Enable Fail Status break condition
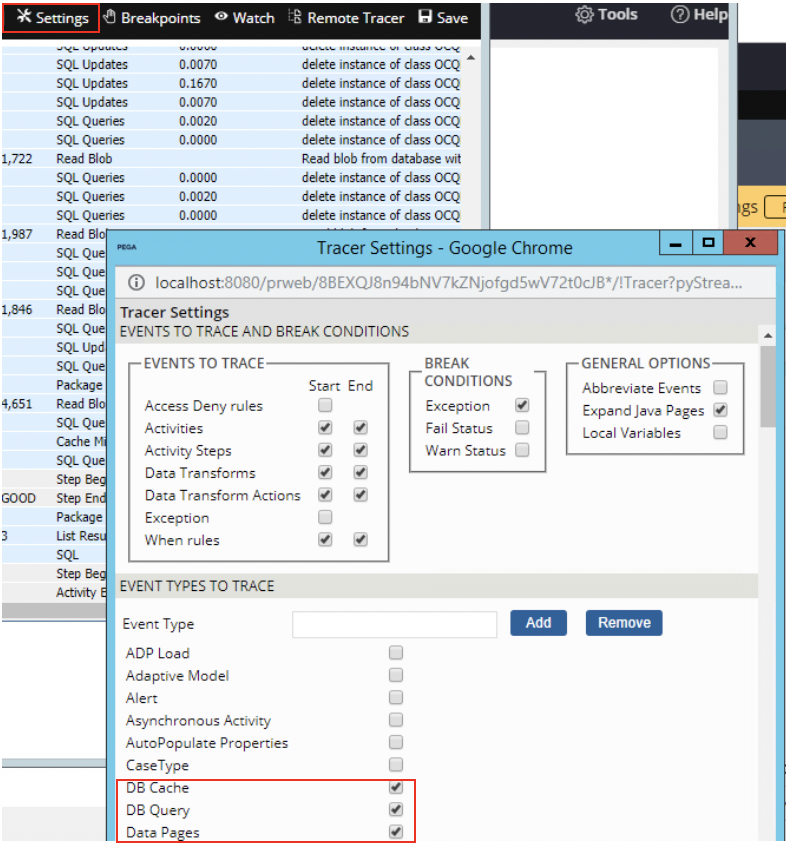Viewport: 786px width, 846px height. point(522,428)
